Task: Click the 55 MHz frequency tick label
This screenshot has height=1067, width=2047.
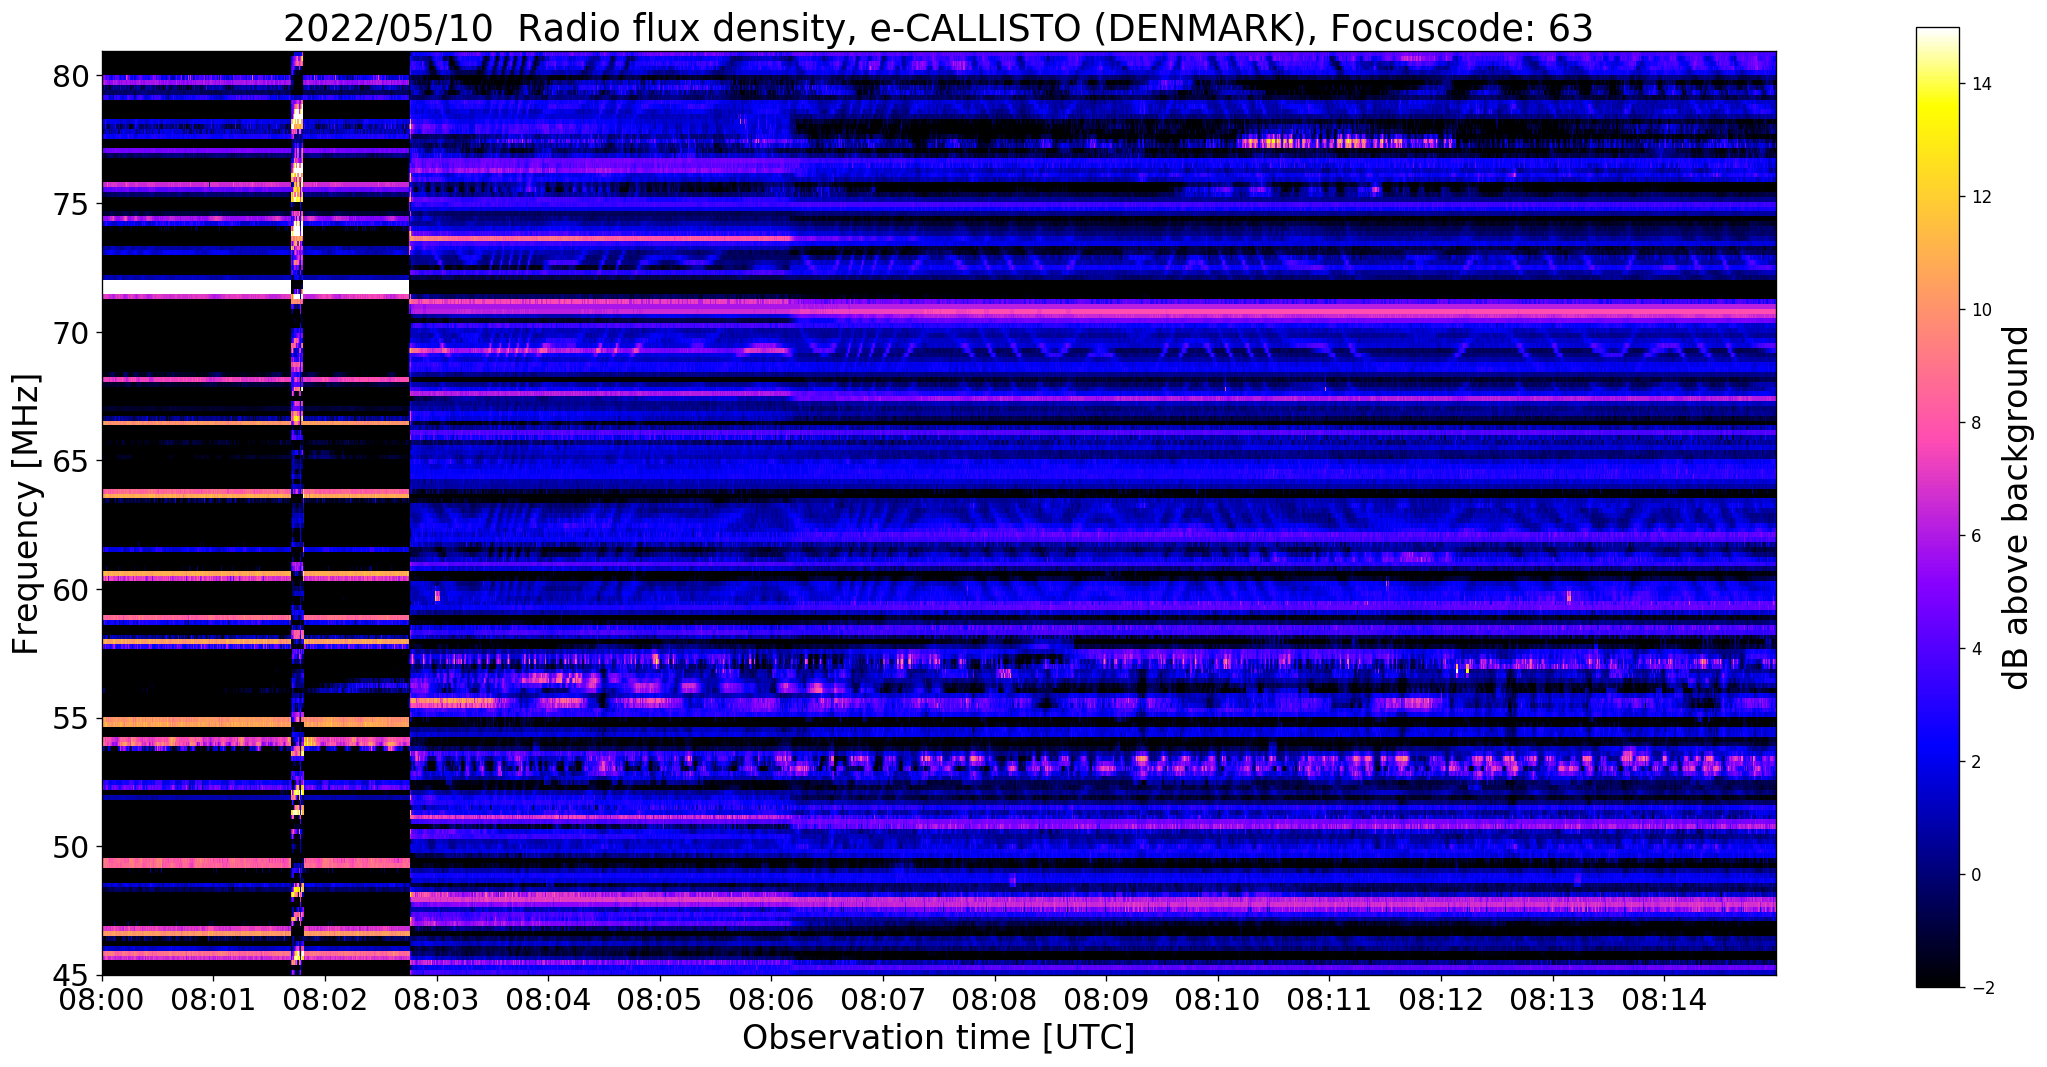Action: [x=72, y=718]
